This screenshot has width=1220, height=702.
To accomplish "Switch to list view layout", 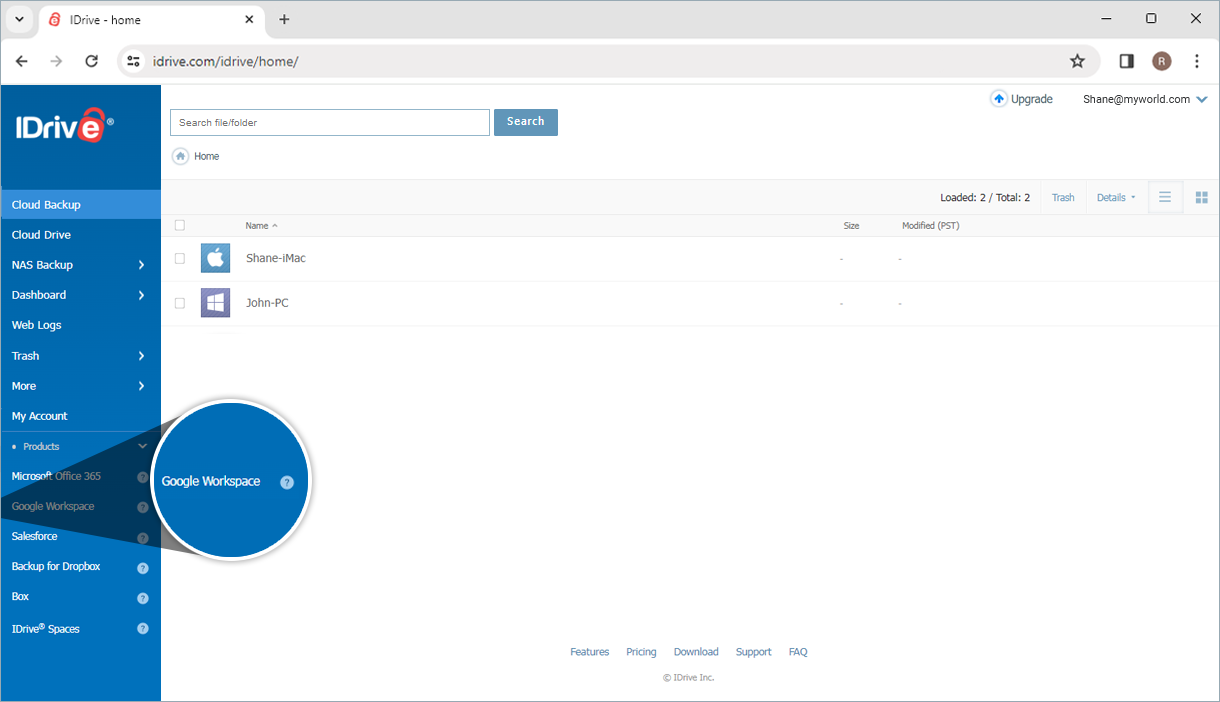I will (x=1165, y=197).
